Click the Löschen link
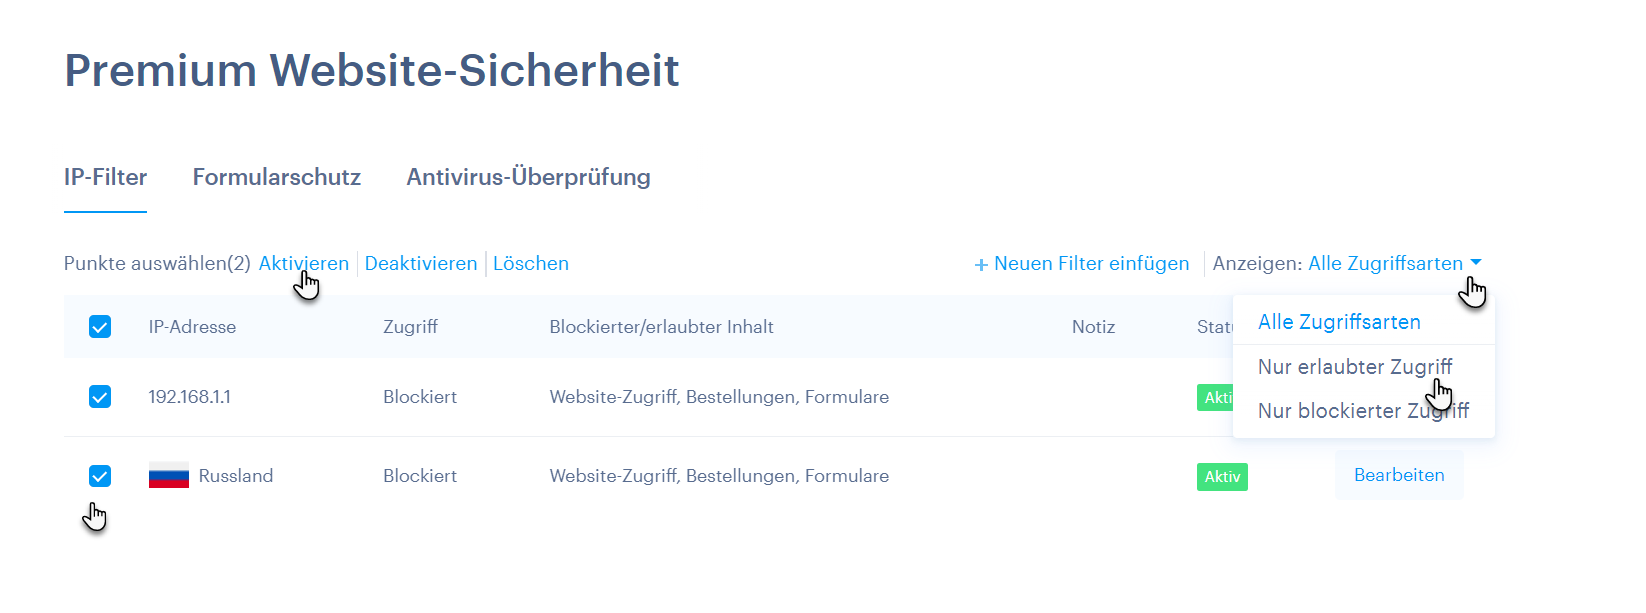This screenshot has width=1646, height=613. coord(531,263)
